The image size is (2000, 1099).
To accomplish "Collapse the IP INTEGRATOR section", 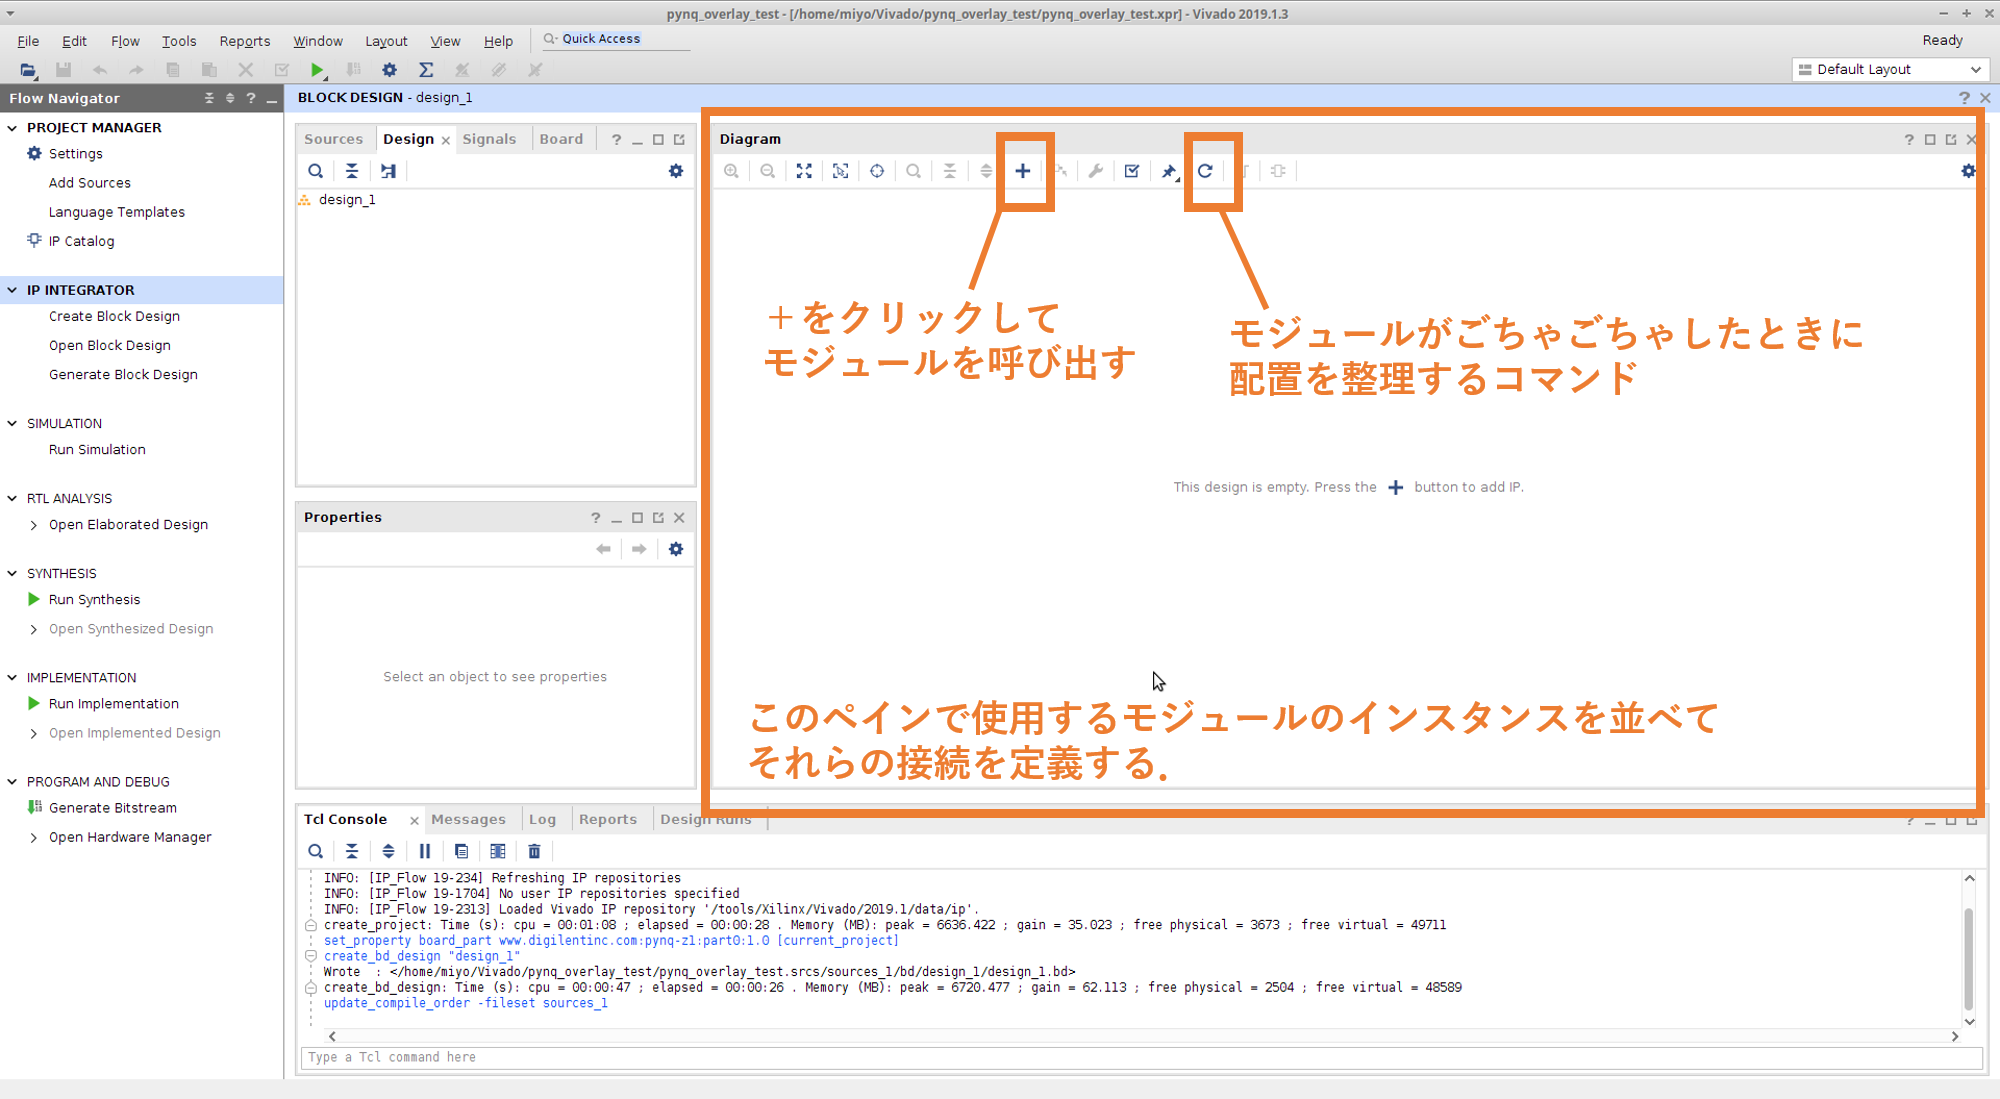I will click(x=12, y=290).
